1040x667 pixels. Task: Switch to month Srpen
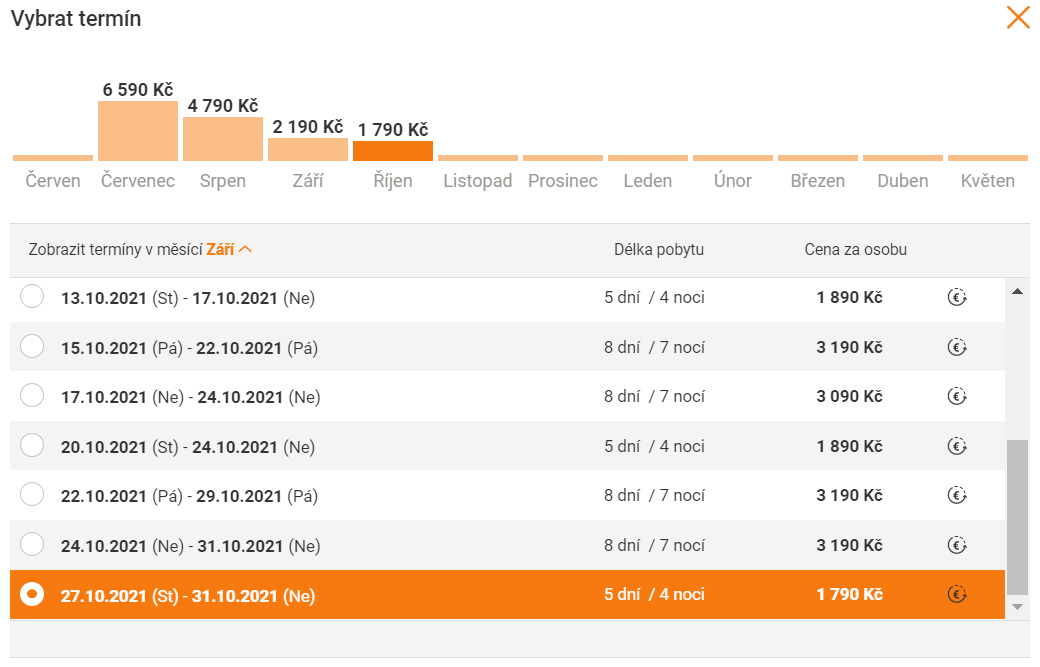pyautogui.click(x=223, y=180)
